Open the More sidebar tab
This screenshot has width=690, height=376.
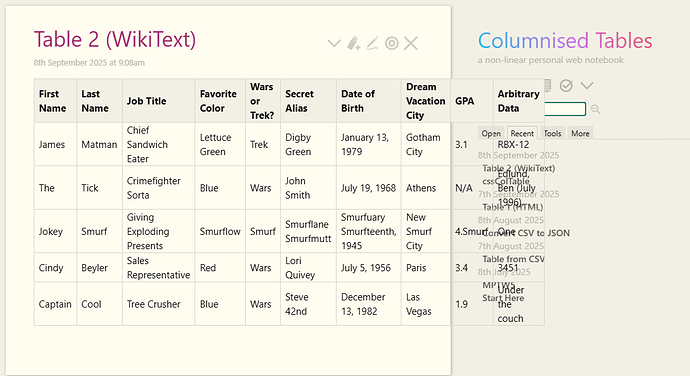[580, 133]
